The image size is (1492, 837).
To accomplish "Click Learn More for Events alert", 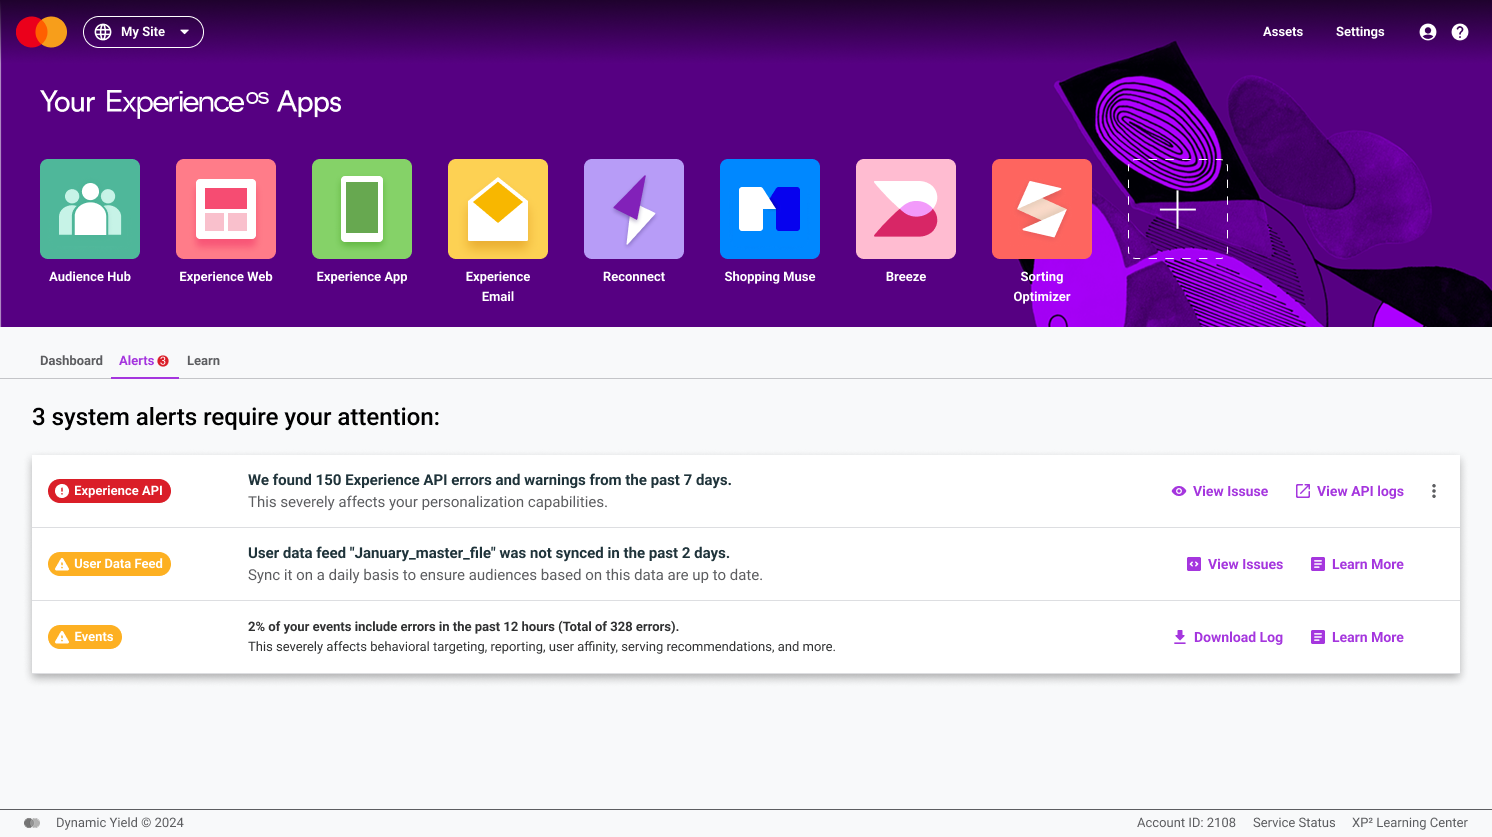I will click(1357, 637).
